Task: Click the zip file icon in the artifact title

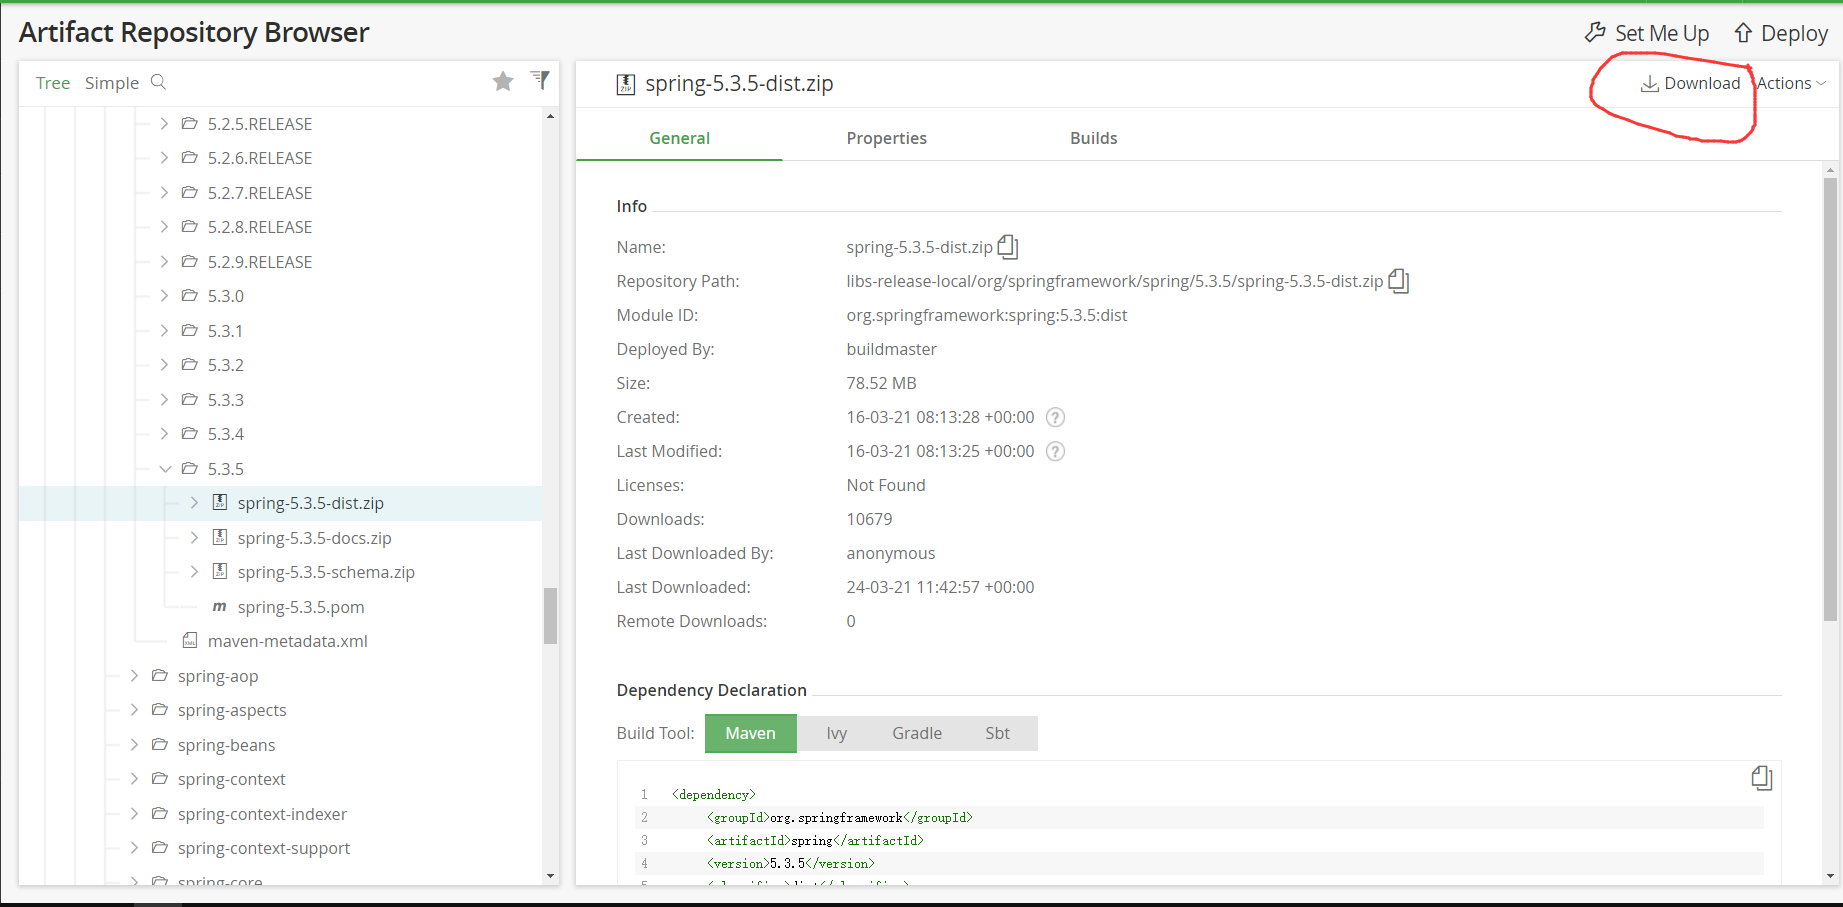Action: [x=626, y=84]
